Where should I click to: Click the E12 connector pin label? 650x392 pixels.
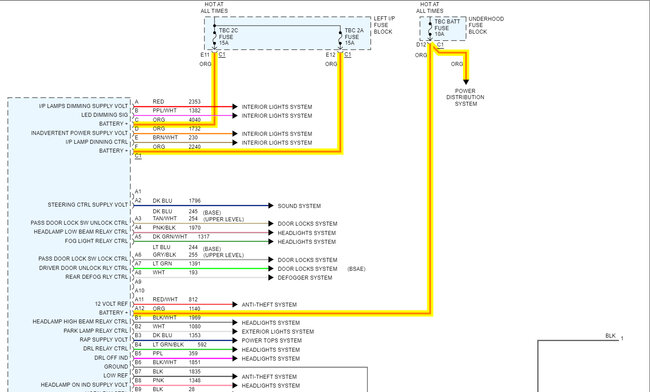coord(330,55)
